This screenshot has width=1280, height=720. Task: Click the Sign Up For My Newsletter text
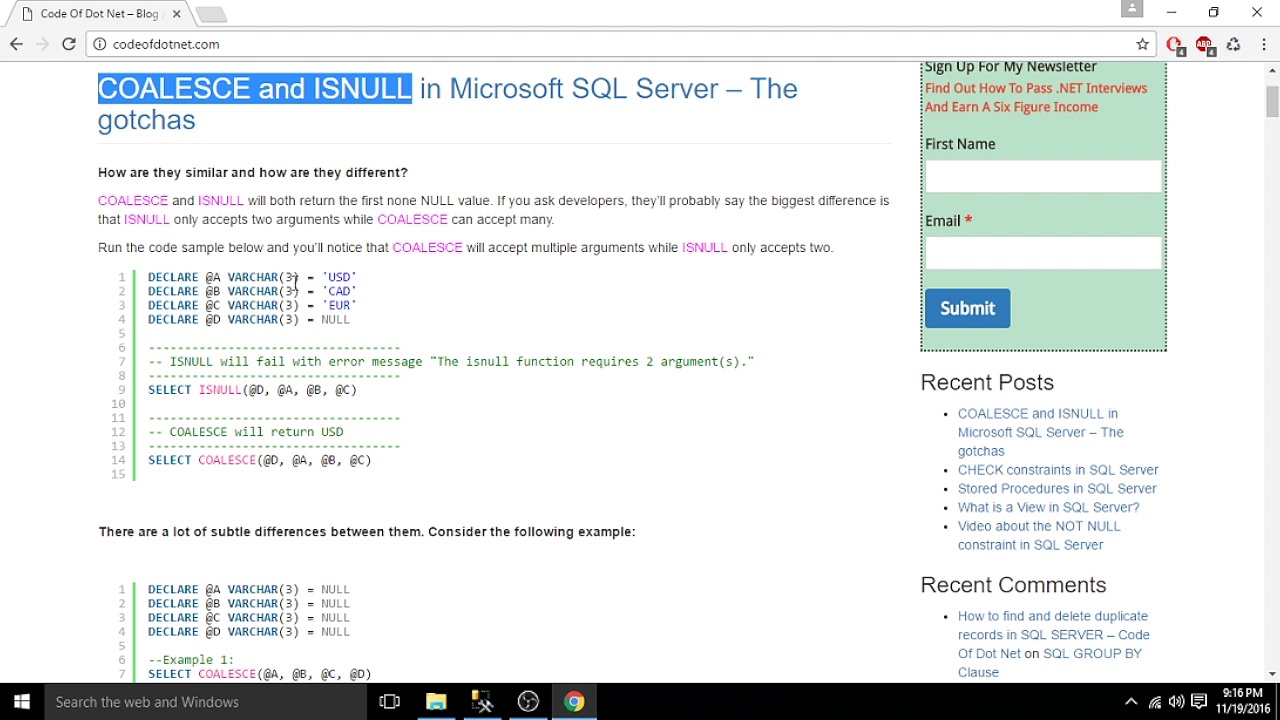(x=1010, y=67)
